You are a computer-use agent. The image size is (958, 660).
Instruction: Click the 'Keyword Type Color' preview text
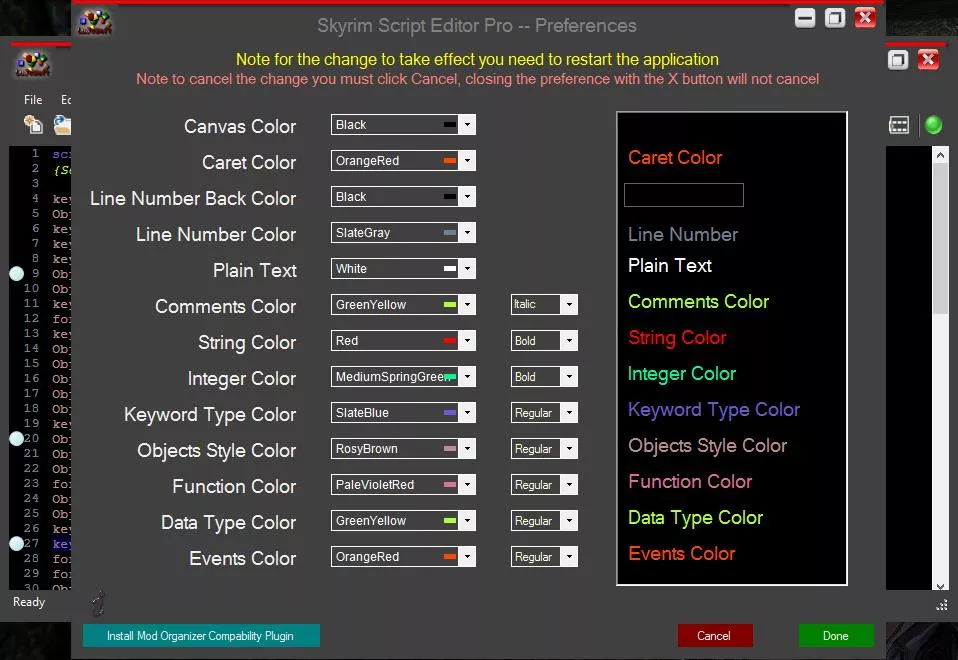click(714, 409)
